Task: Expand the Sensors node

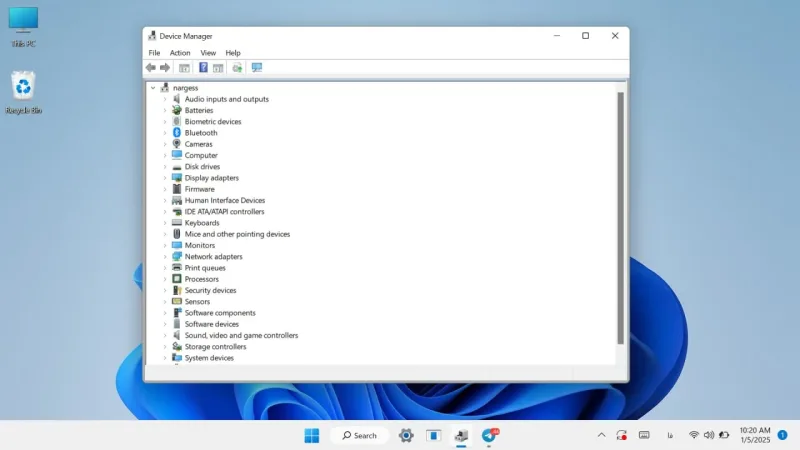Action: point(165,301)
